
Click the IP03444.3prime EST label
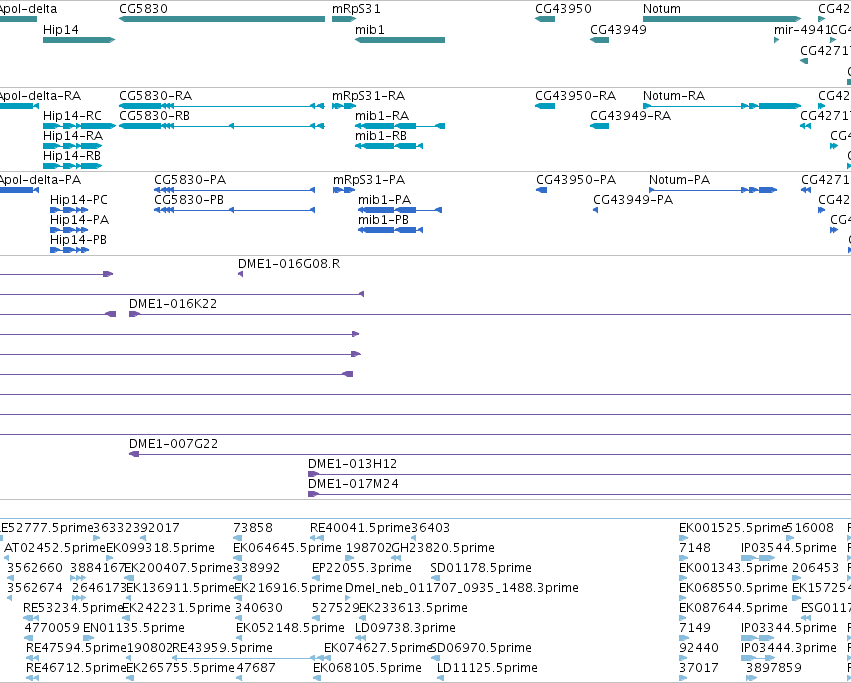point(789,648)
